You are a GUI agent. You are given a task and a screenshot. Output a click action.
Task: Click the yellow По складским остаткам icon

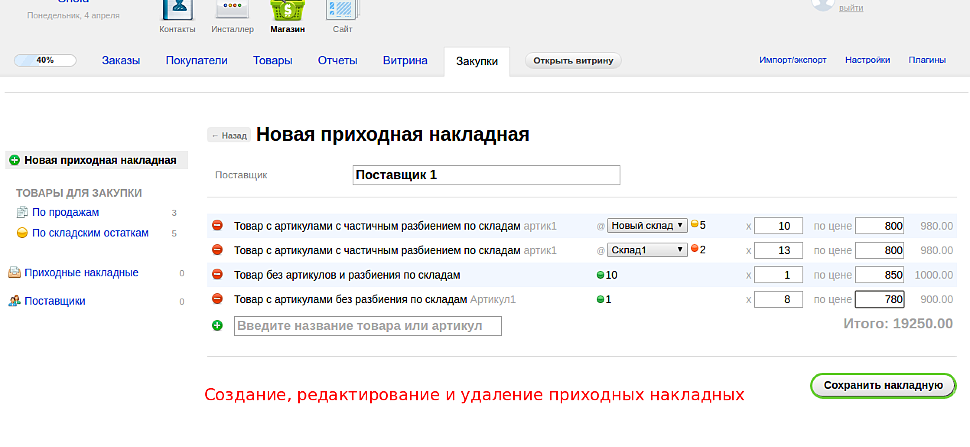[x=22, y=234]
